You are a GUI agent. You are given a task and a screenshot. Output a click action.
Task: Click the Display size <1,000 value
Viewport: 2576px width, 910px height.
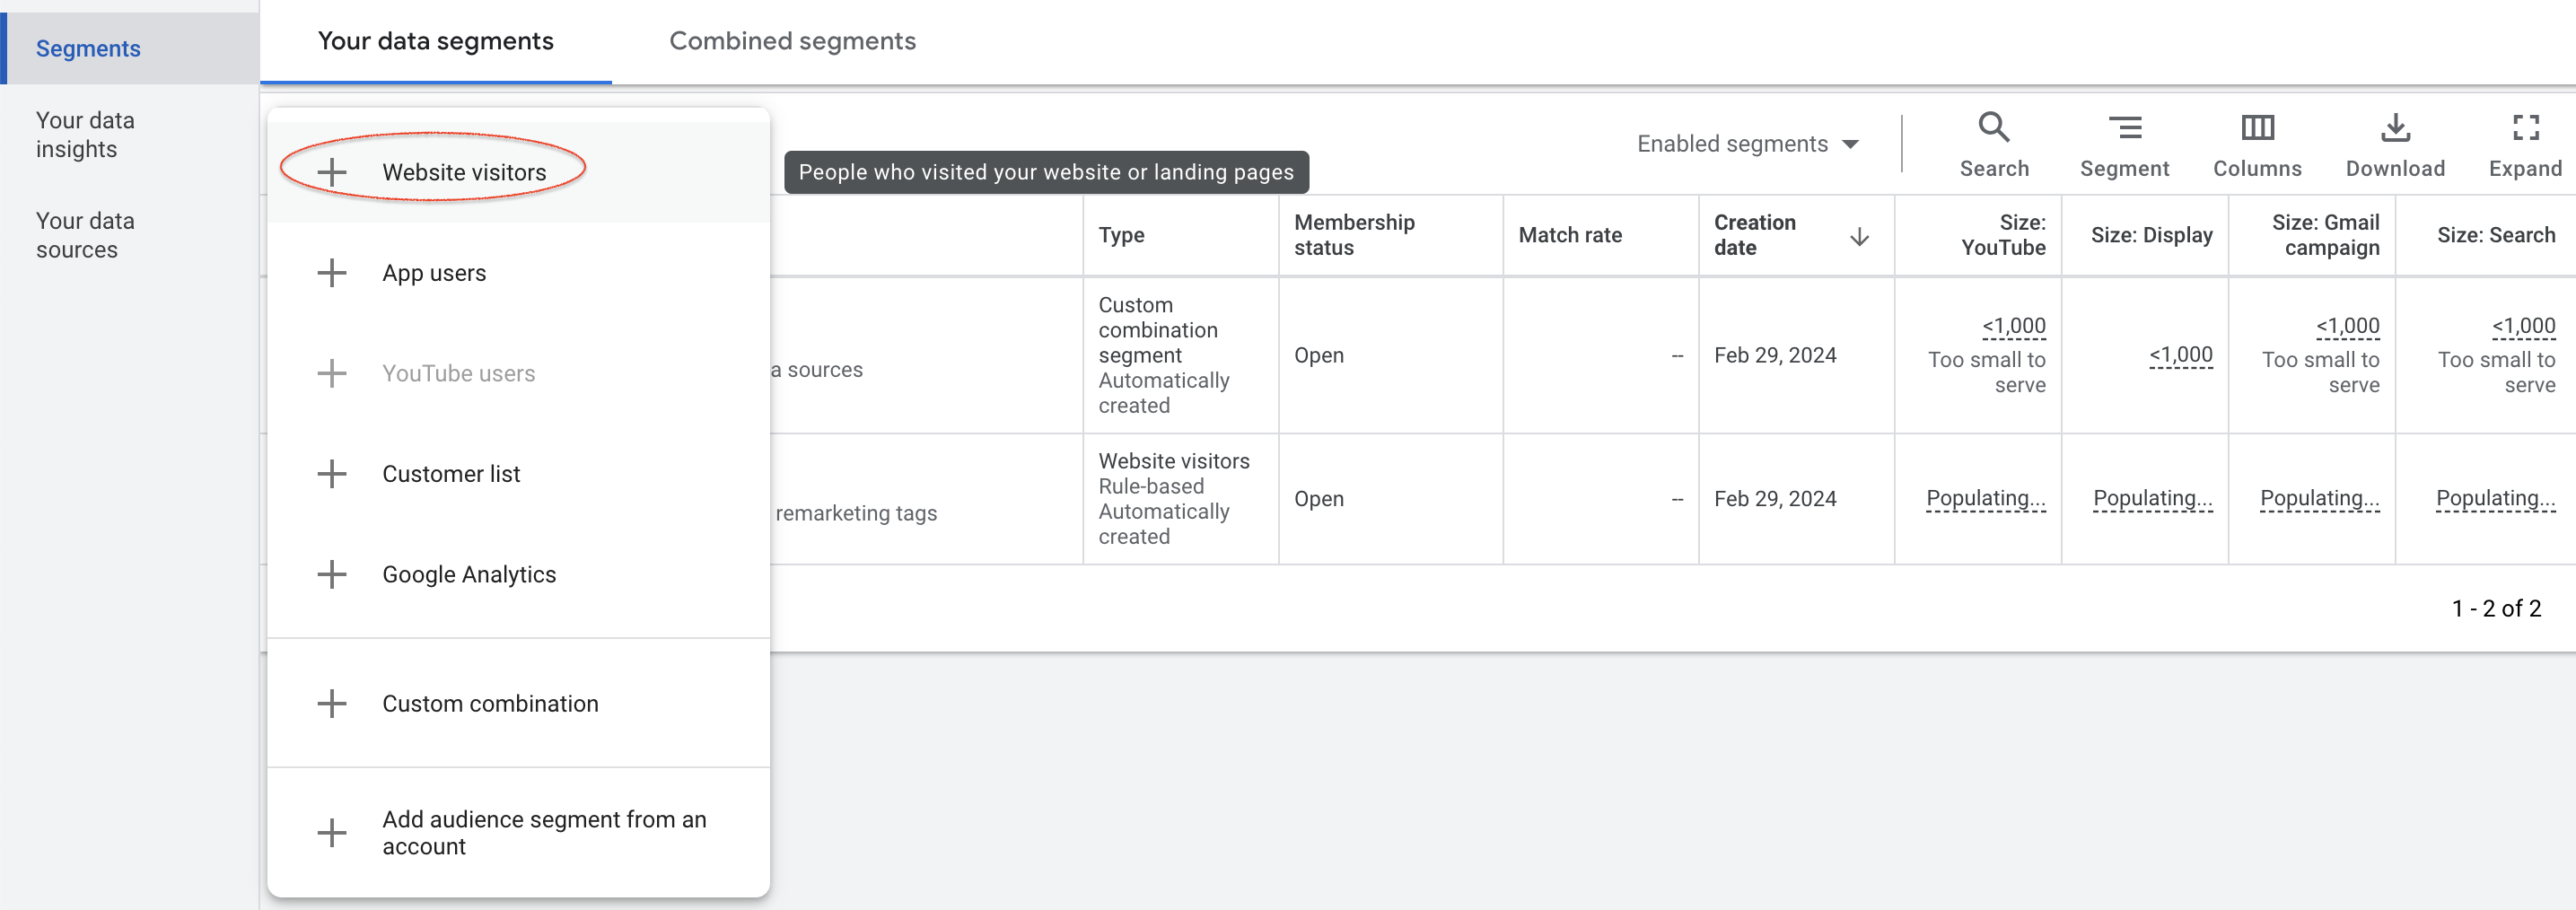click(x=2180, y=355)
